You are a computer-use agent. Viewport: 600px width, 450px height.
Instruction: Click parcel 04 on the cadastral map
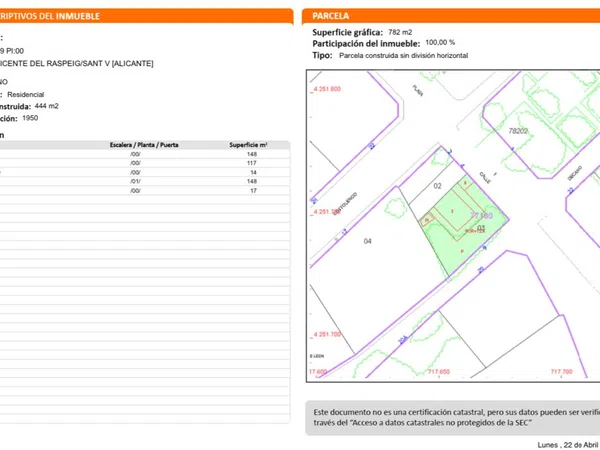(x=367, y=241)
